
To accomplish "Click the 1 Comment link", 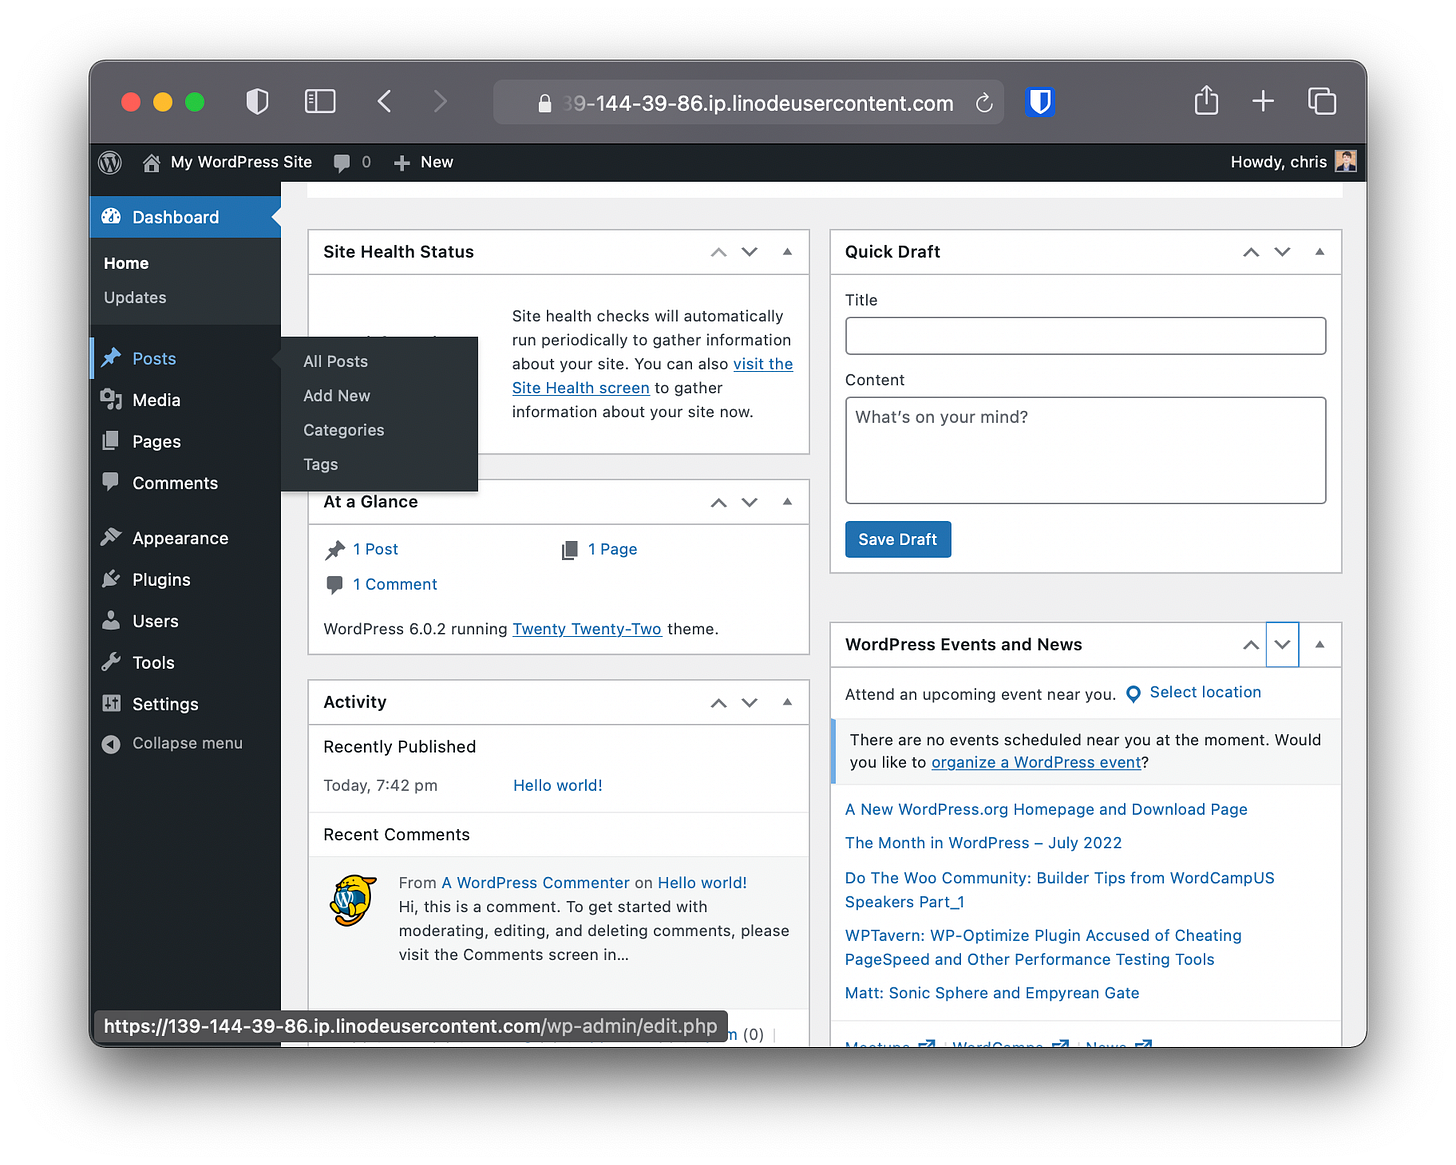I will [395, 584].
